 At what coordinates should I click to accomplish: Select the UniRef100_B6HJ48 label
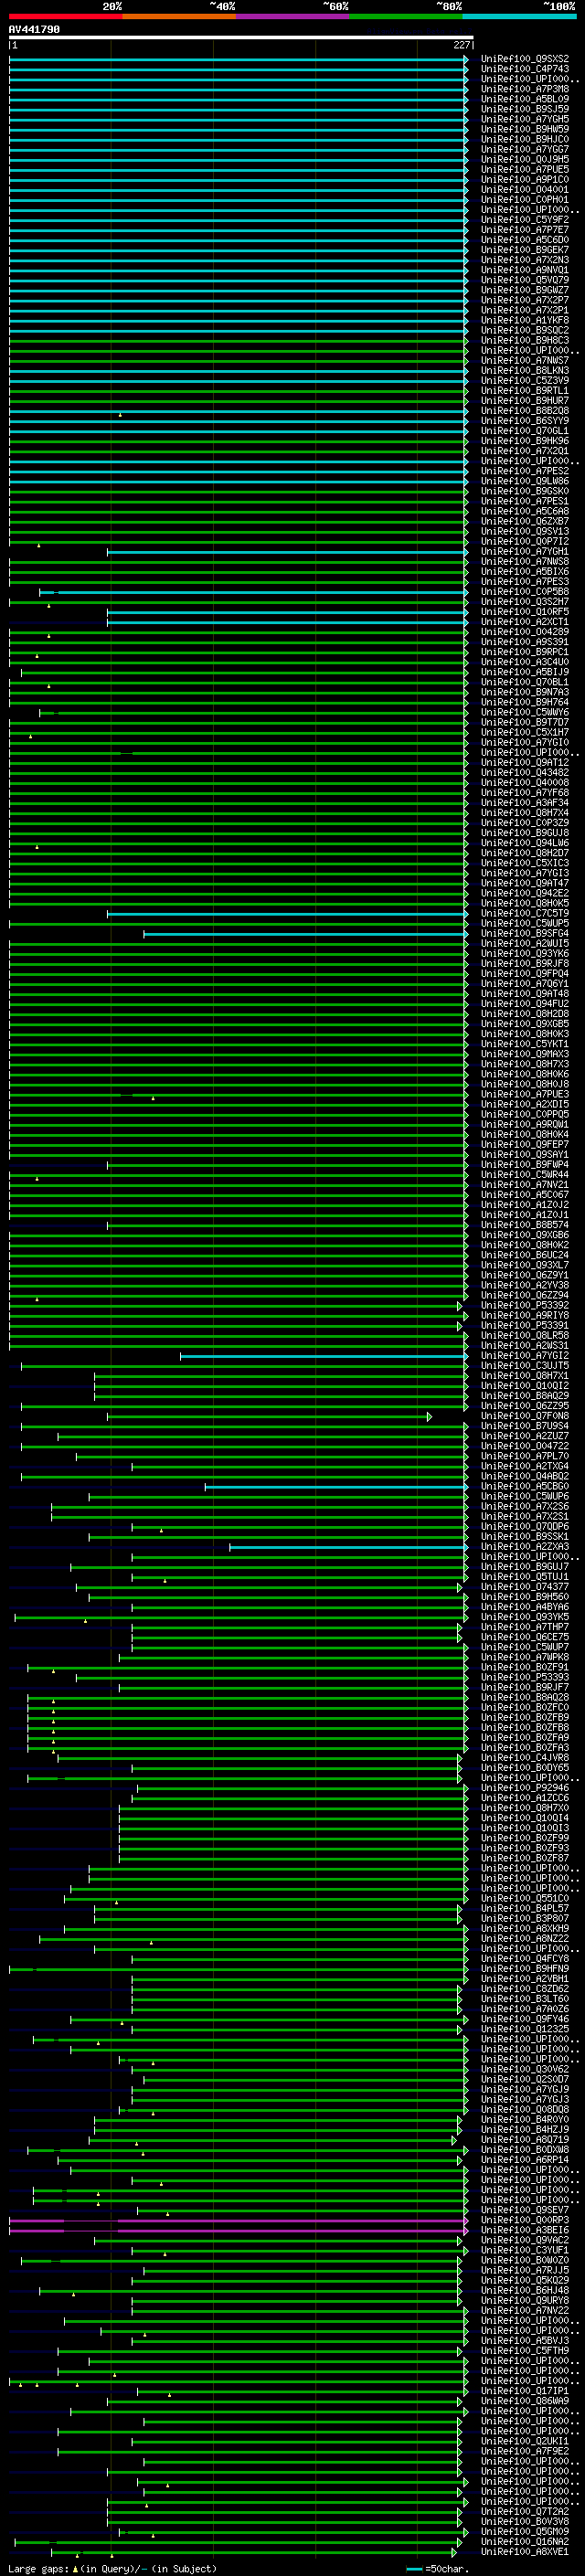525,2291
